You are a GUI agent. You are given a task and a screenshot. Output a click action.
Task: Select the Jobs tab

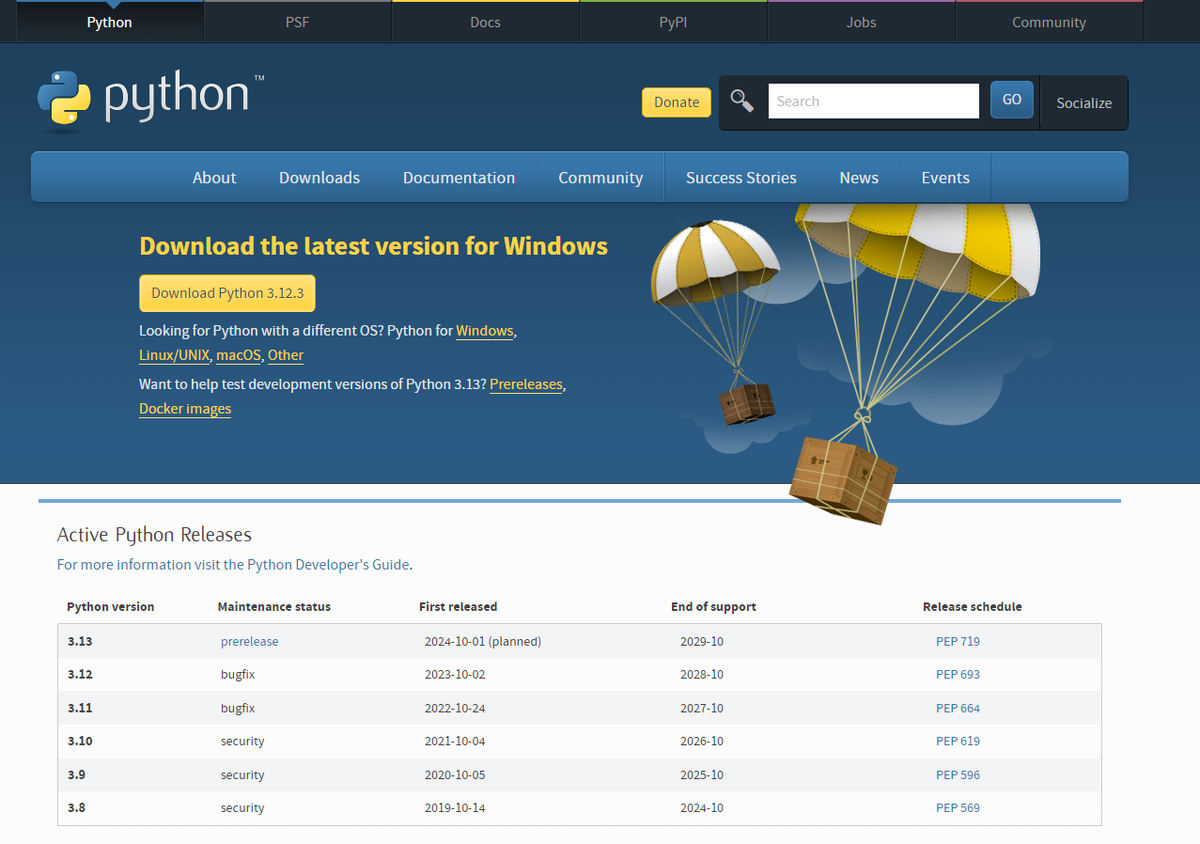point(861,21)
